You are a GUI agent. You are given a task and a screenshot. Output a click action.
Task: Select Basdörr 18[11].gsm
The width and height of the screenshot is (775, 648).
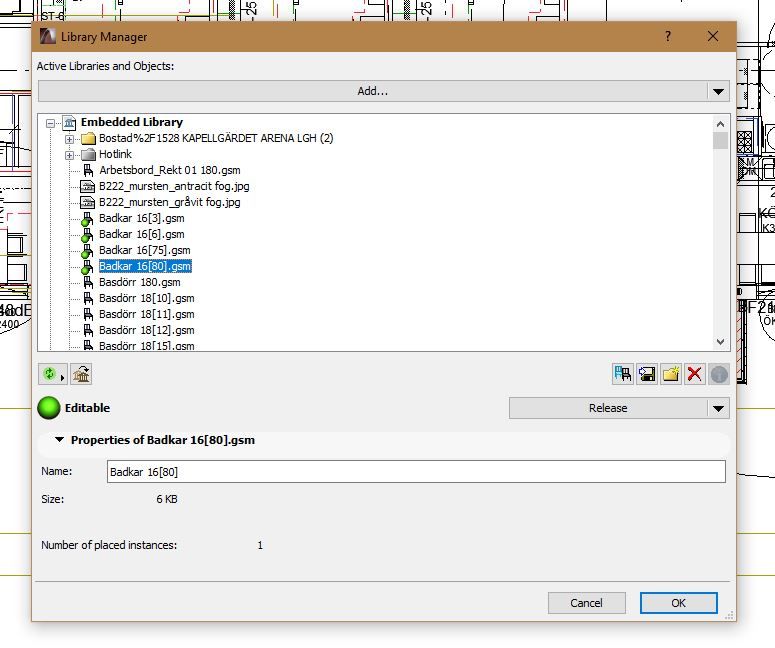[146, 314]
